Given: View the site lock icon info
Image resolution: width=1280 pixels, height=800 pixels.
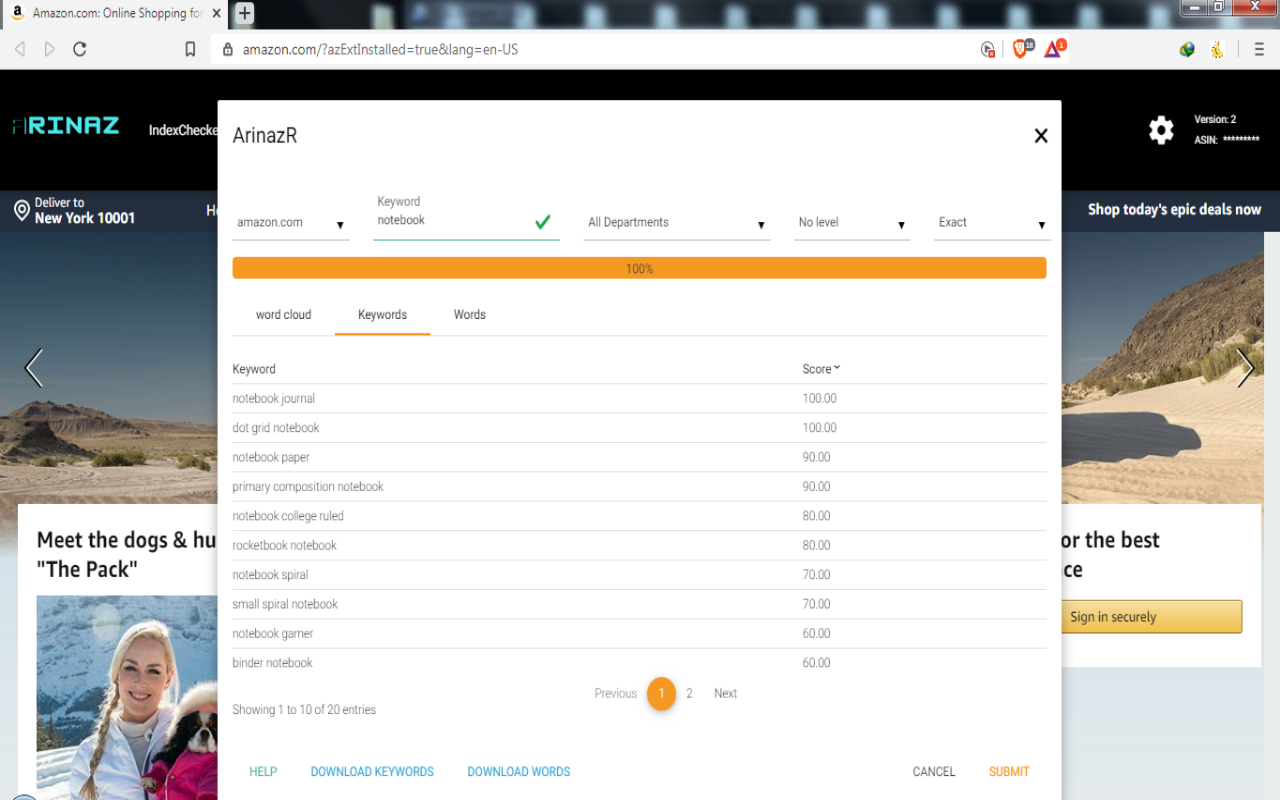Looking at the screenshot, I should pos(227,49).
